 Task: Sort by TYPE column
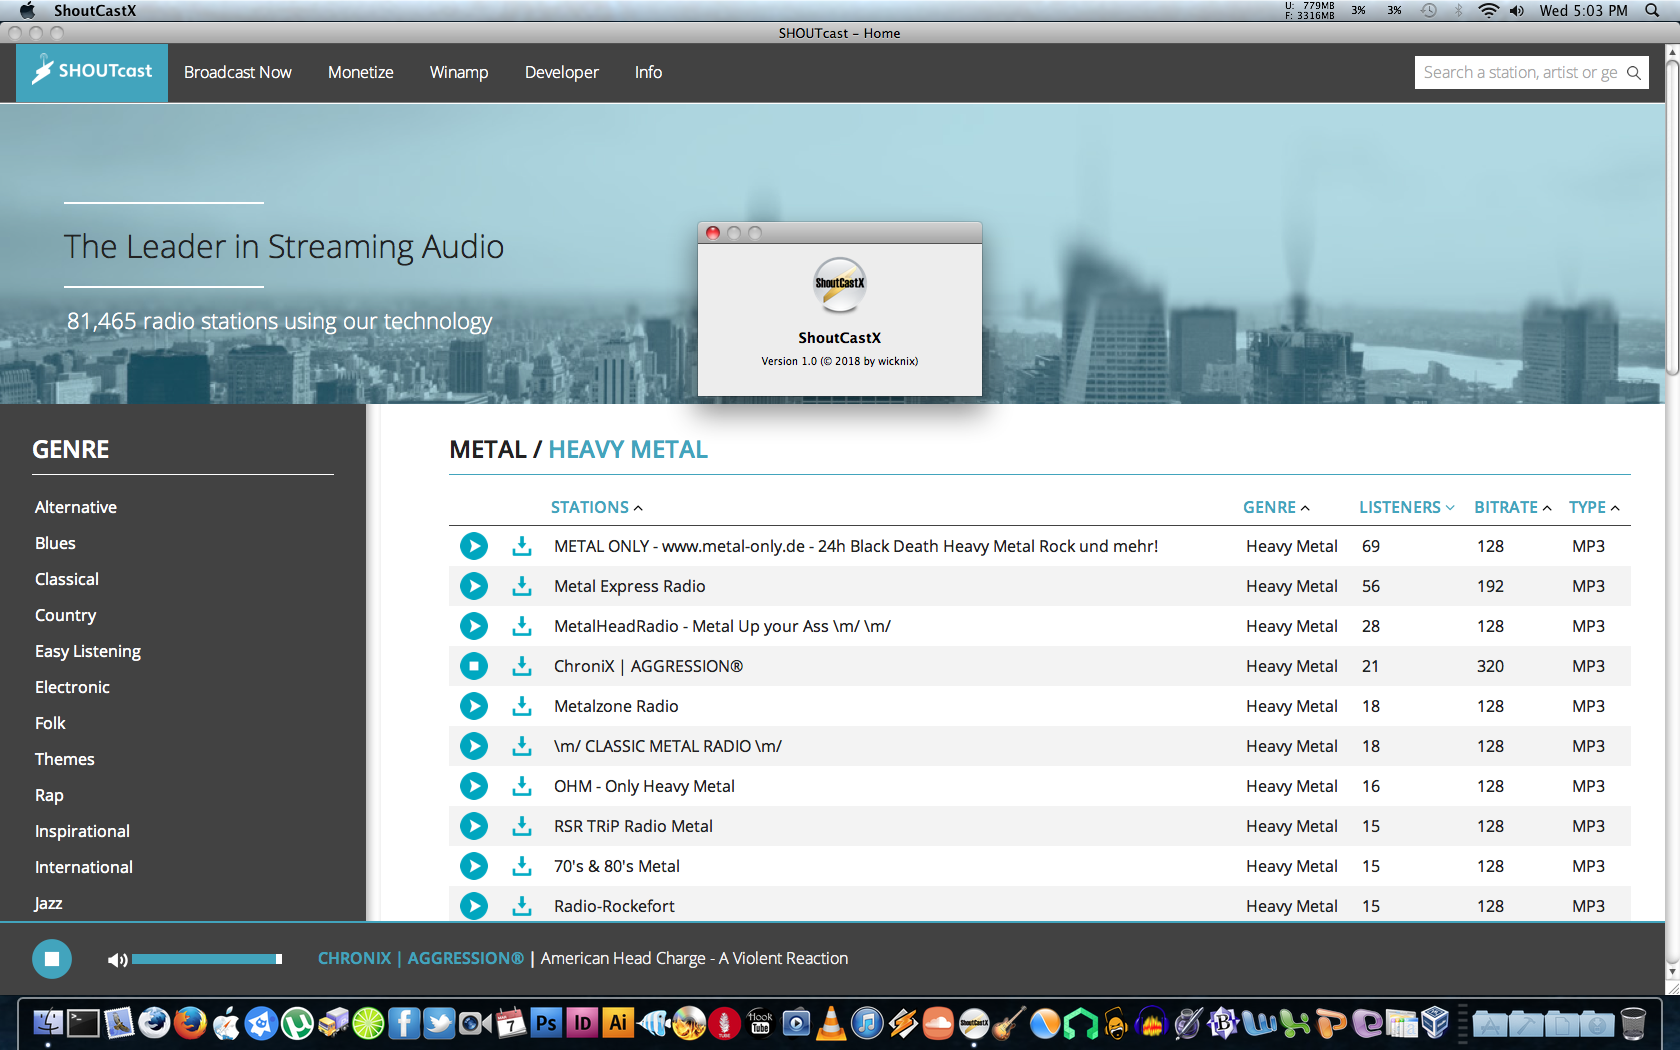pyautogui.click(x=1594, y=507)
